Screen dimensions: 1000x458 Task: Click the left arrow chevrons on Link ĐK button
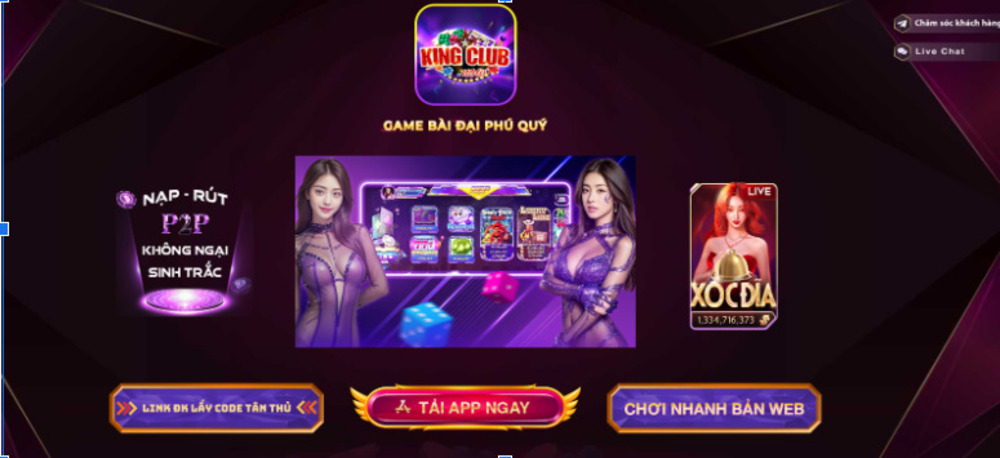click(126, 408)
